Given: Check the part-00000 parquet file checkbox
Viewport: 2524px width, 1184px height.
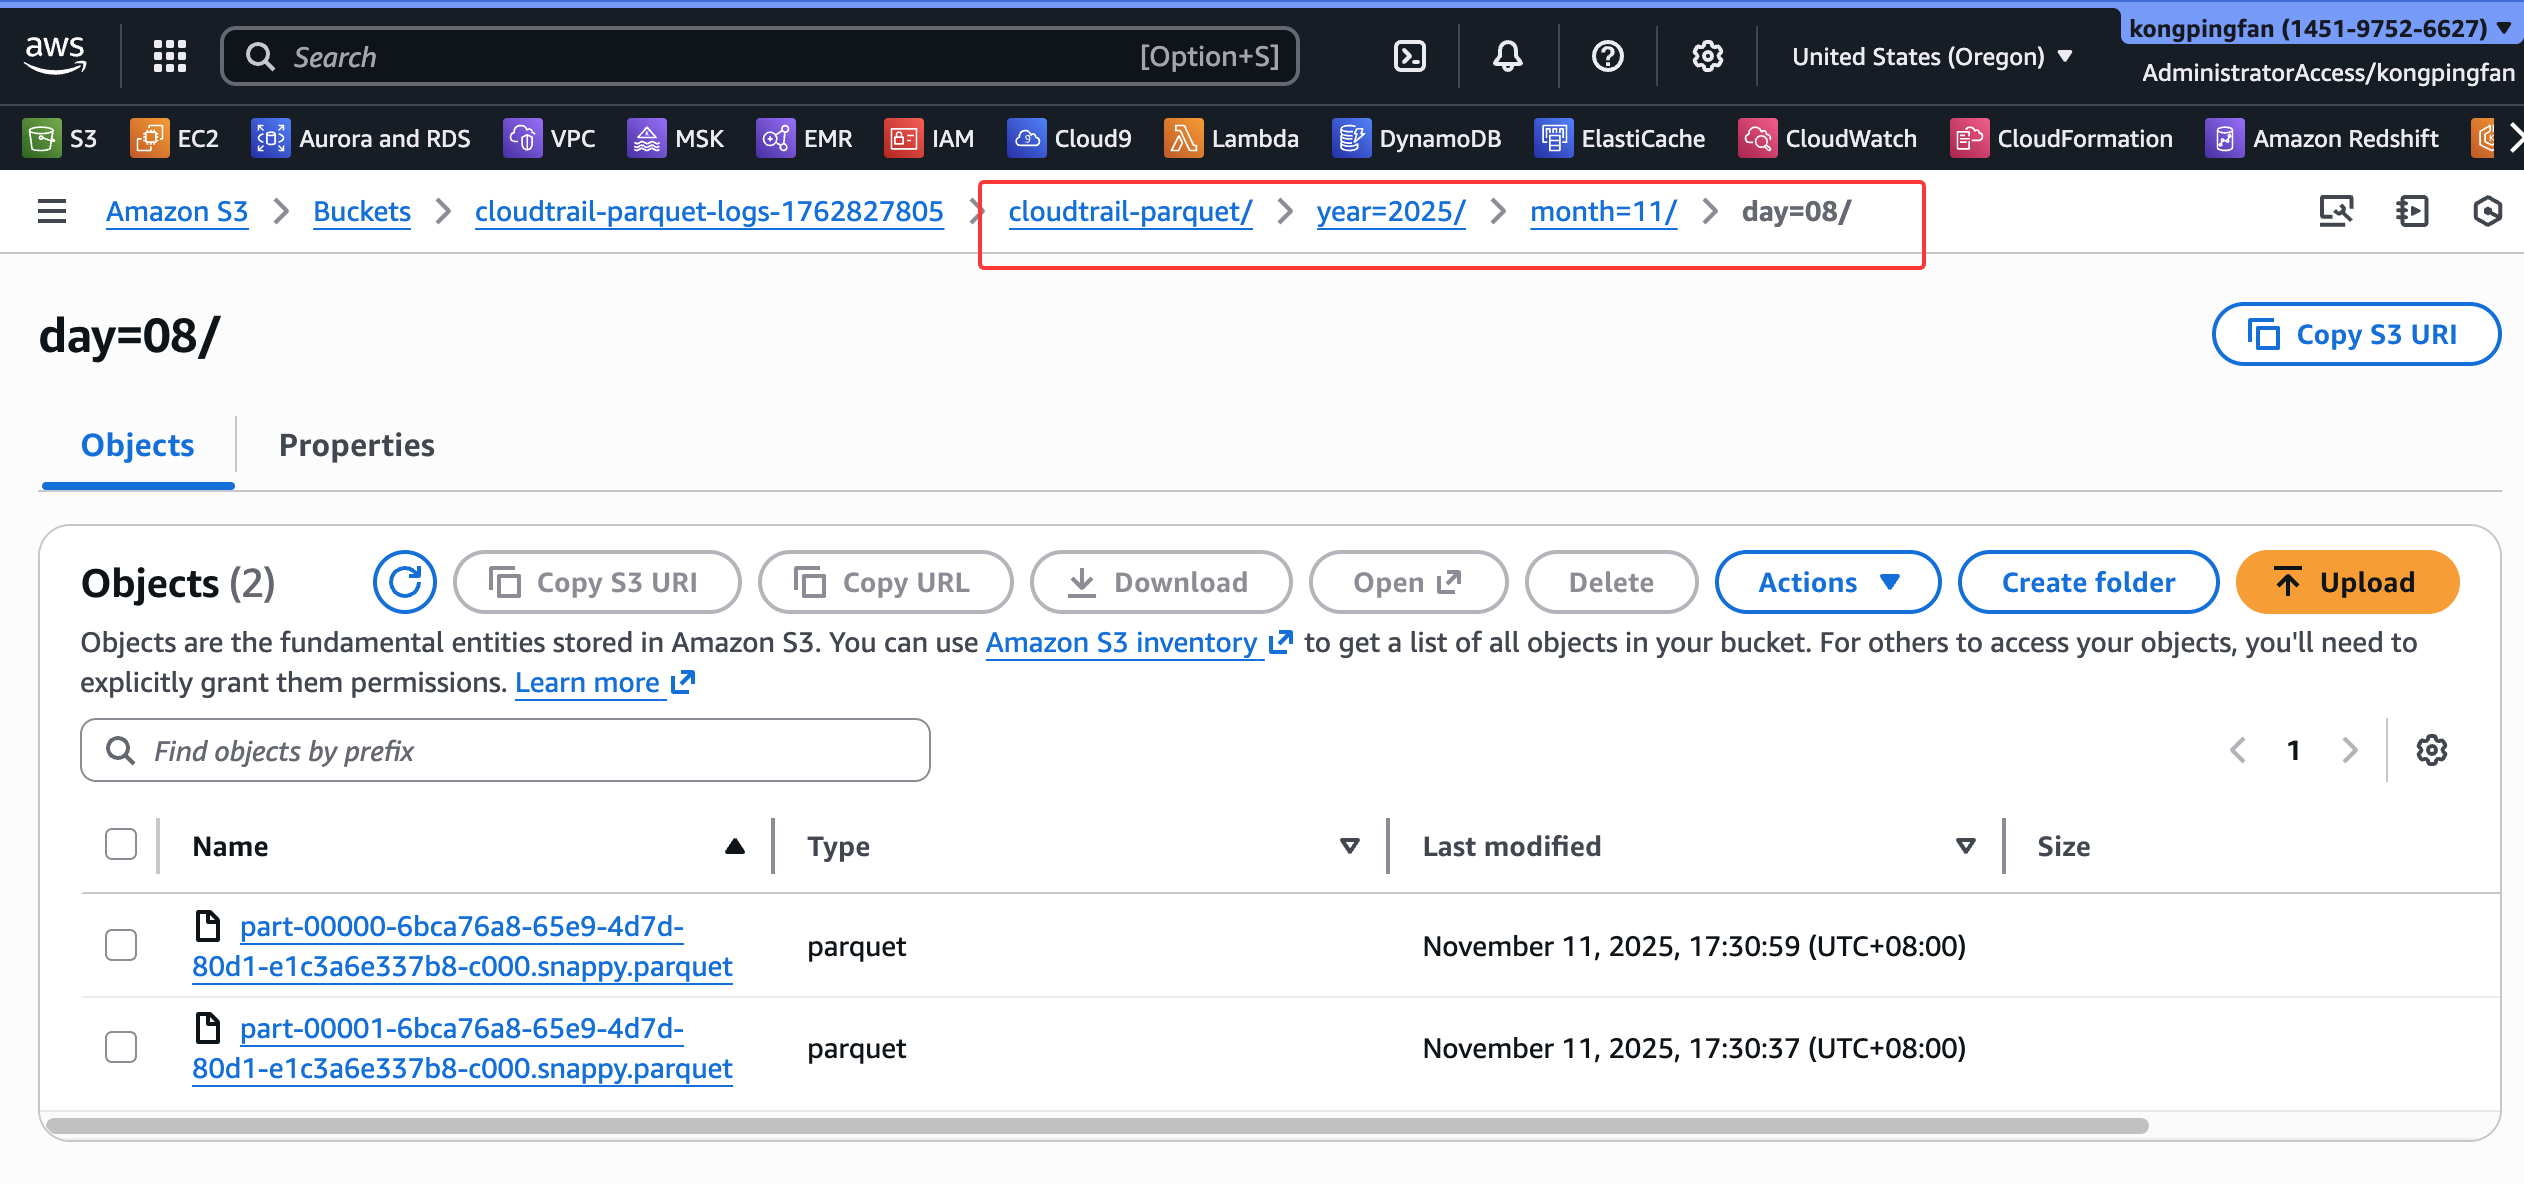Looking at the screenshot, I should coord(121,945).
